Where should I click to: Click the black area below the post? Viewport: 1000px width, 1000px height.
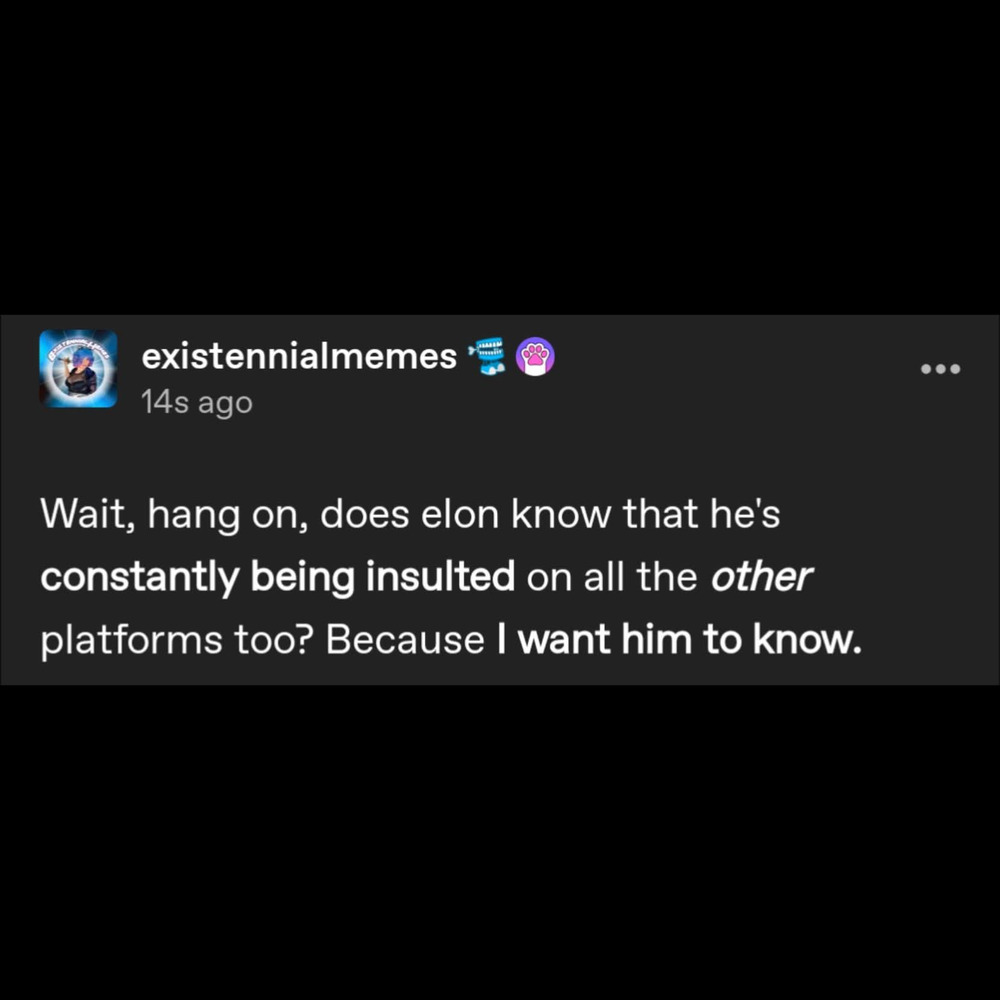click(500, 850)
